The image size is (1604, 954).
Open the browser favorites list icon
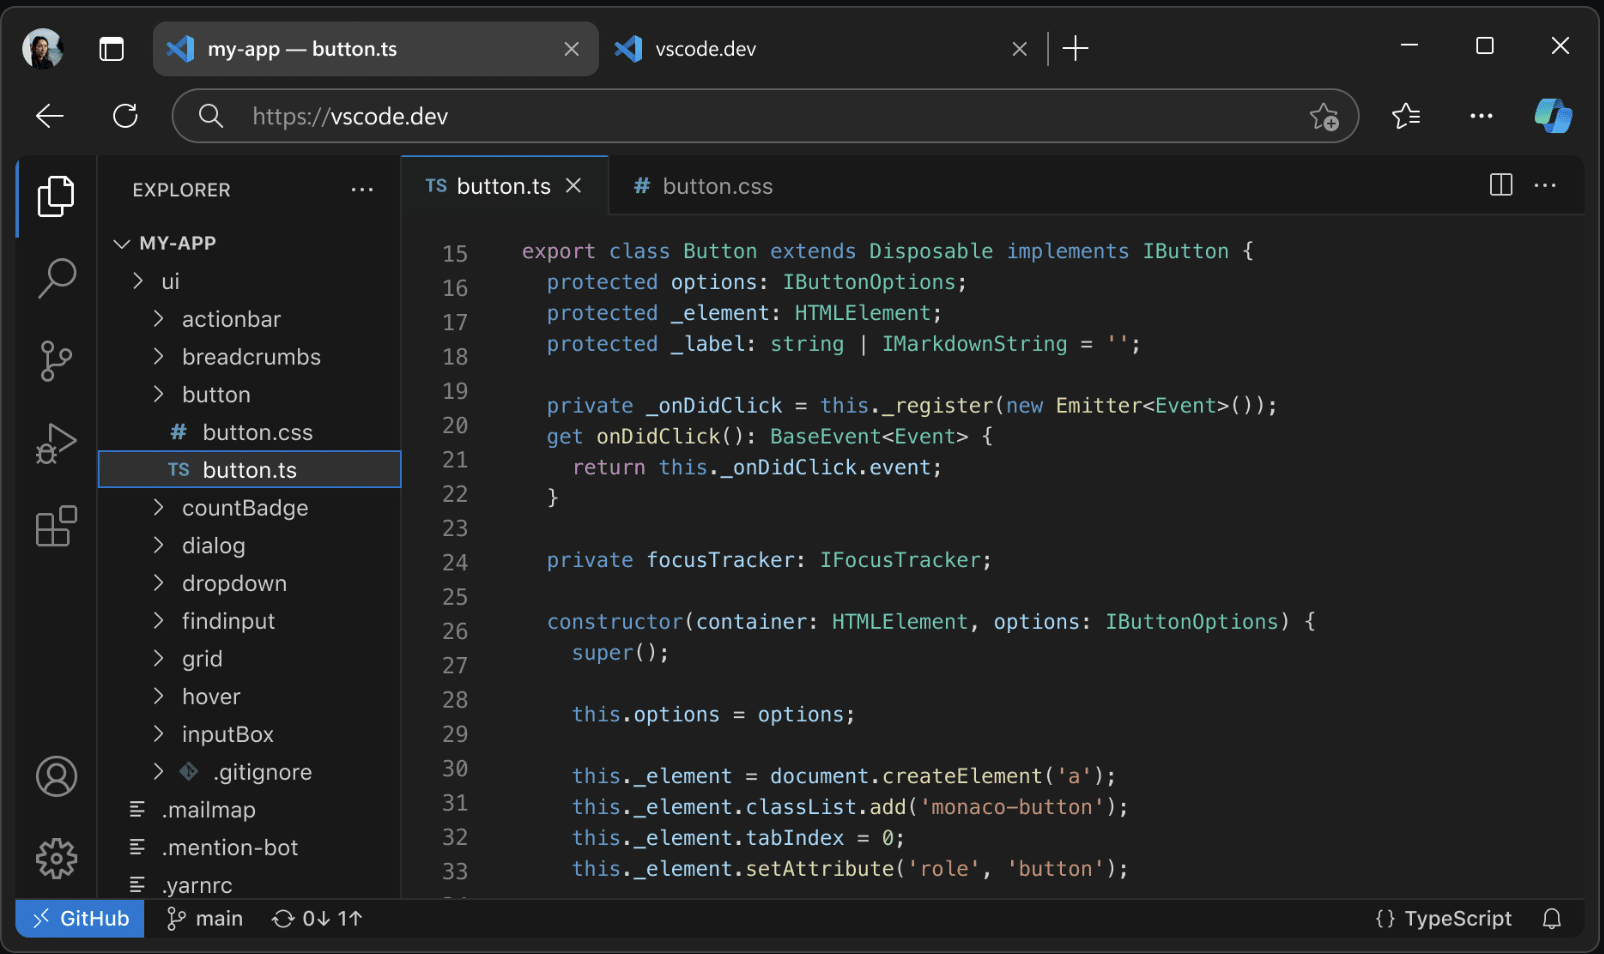coord(1406,117)
